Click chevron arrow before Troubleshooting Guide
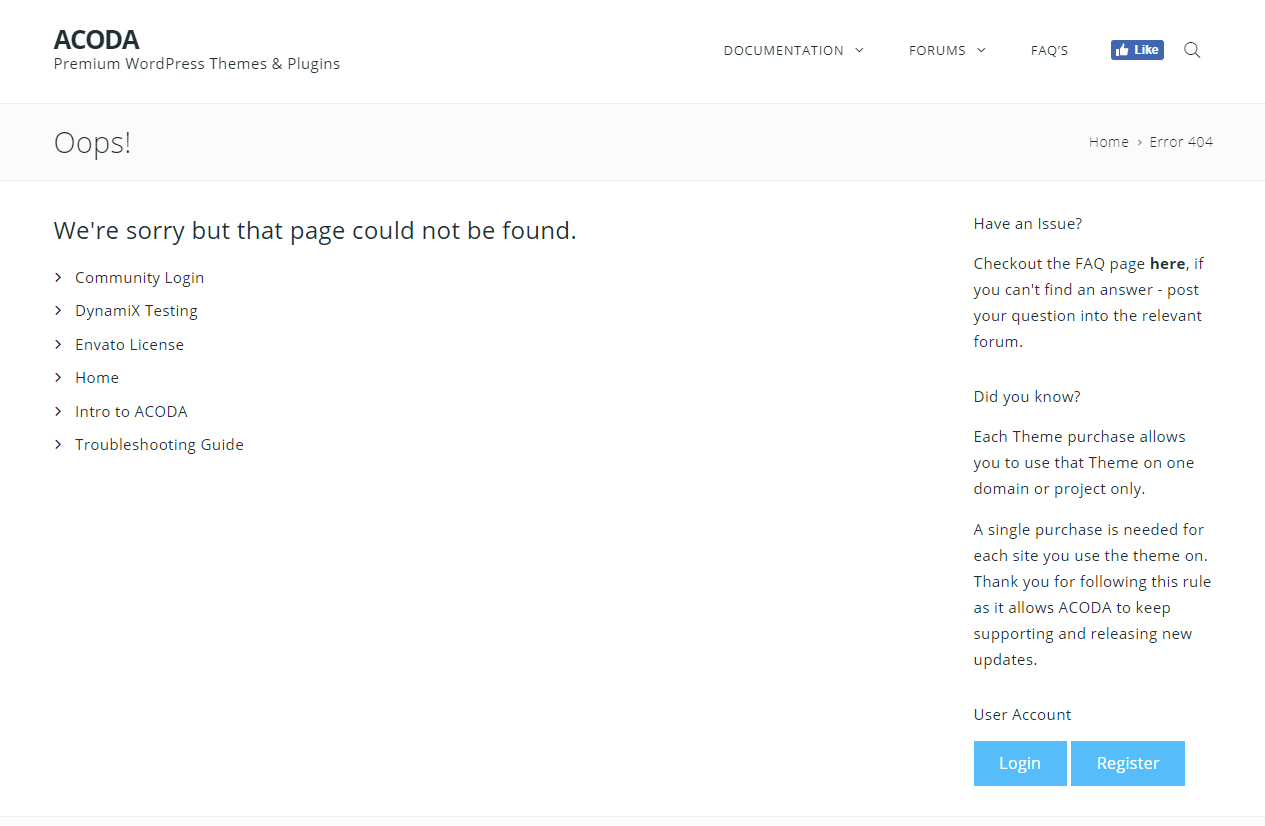This screenshot has height=826, width=1265. pyautogui.click(x=59, y=444)
